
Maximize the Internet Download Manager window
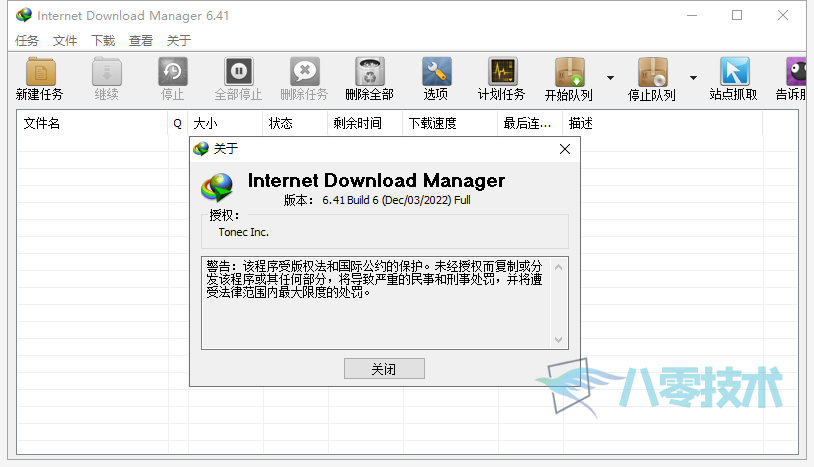coord(737,16)
